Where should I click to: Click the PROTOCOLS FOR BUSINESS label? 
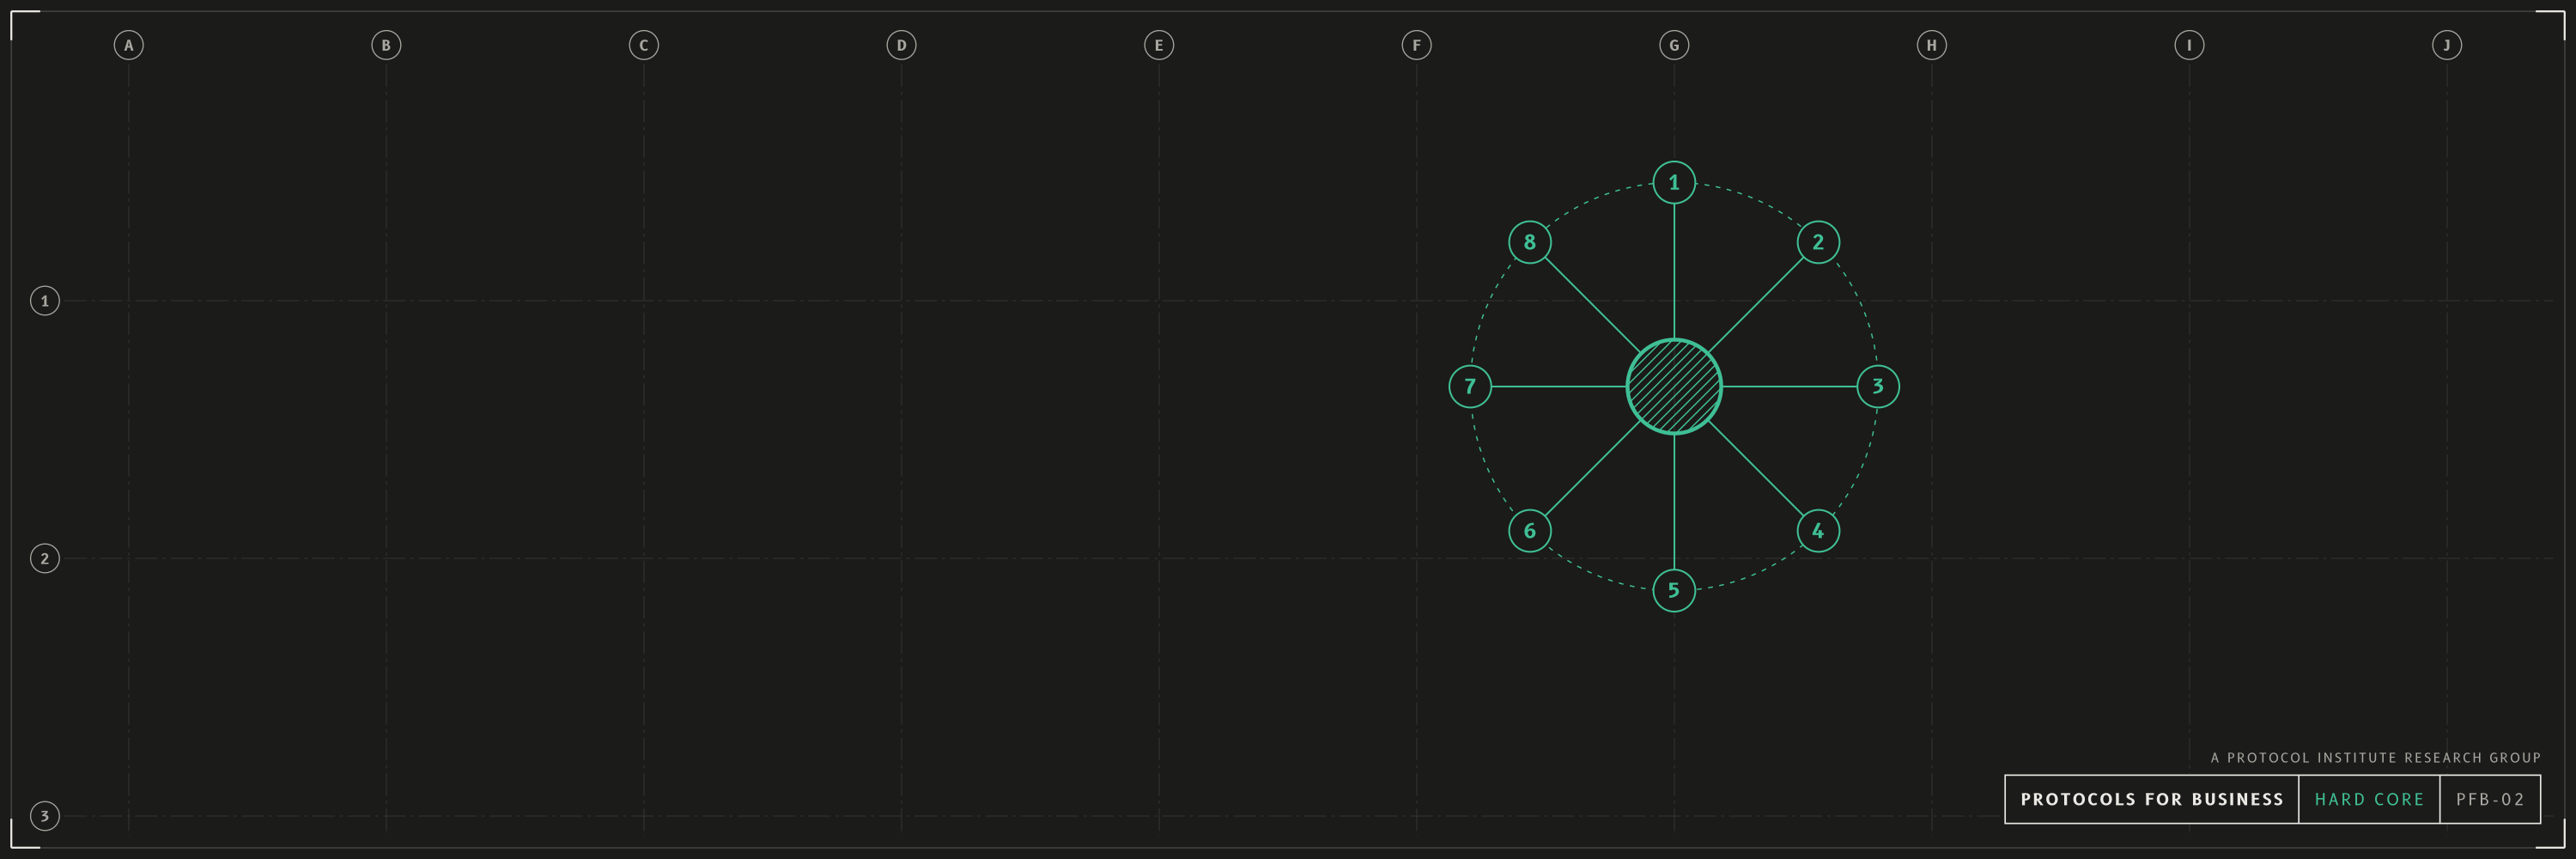pyautogui.click(x=2152, y=799)
